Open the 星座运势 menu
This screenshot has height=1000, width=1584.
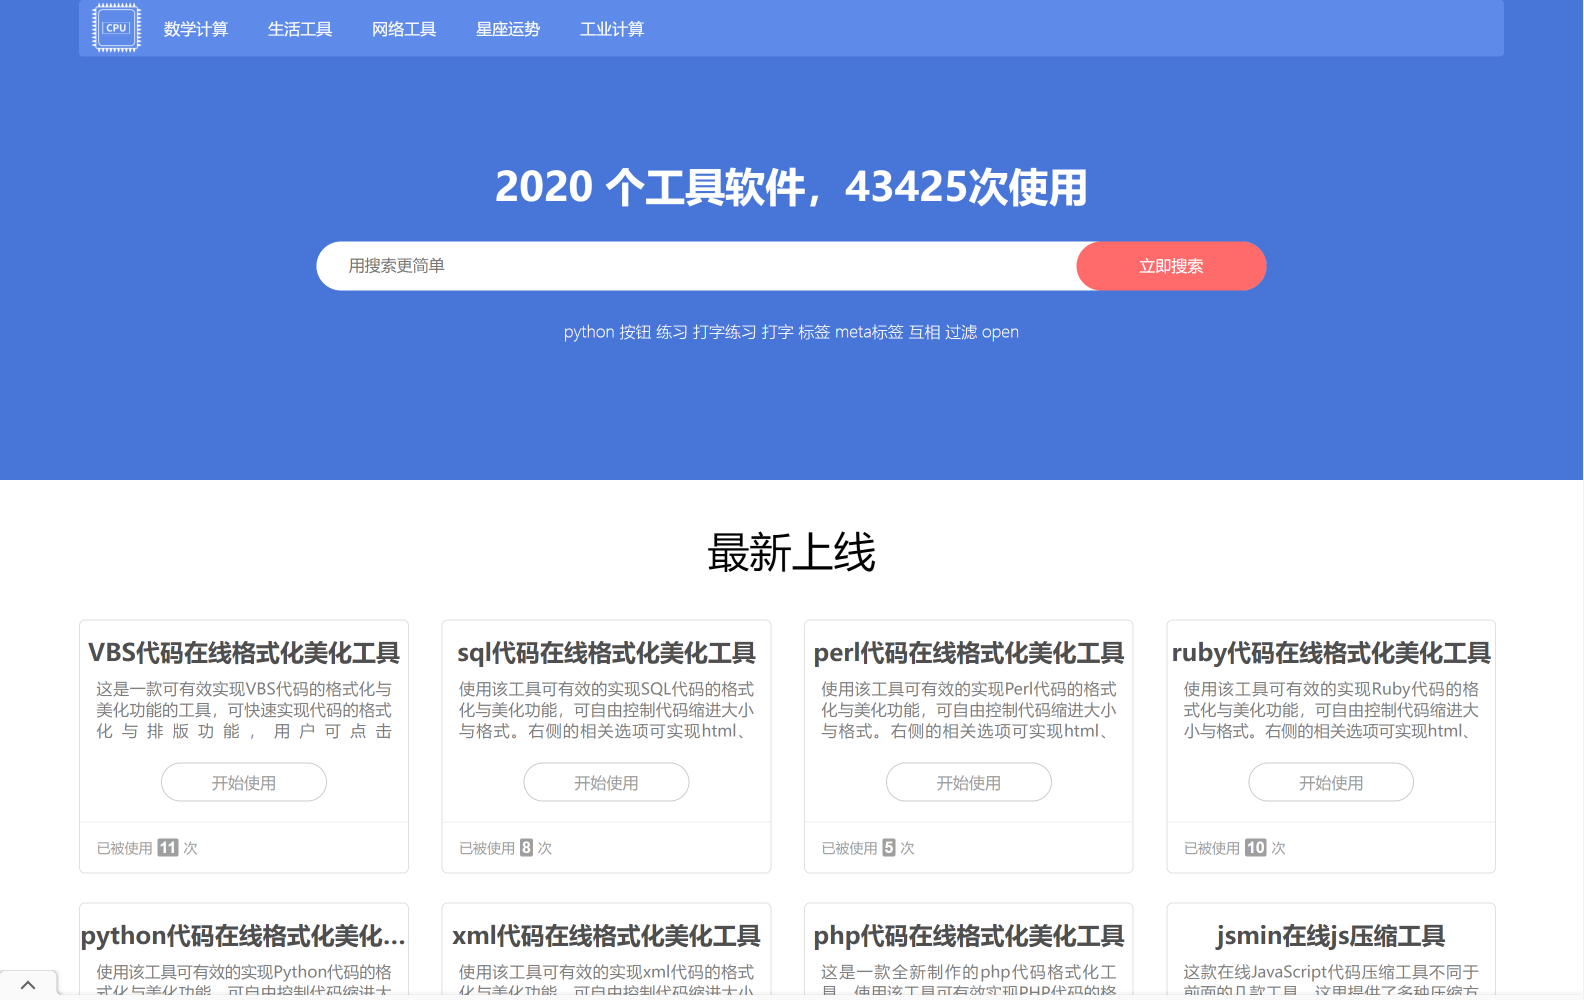tap(508, 29)
